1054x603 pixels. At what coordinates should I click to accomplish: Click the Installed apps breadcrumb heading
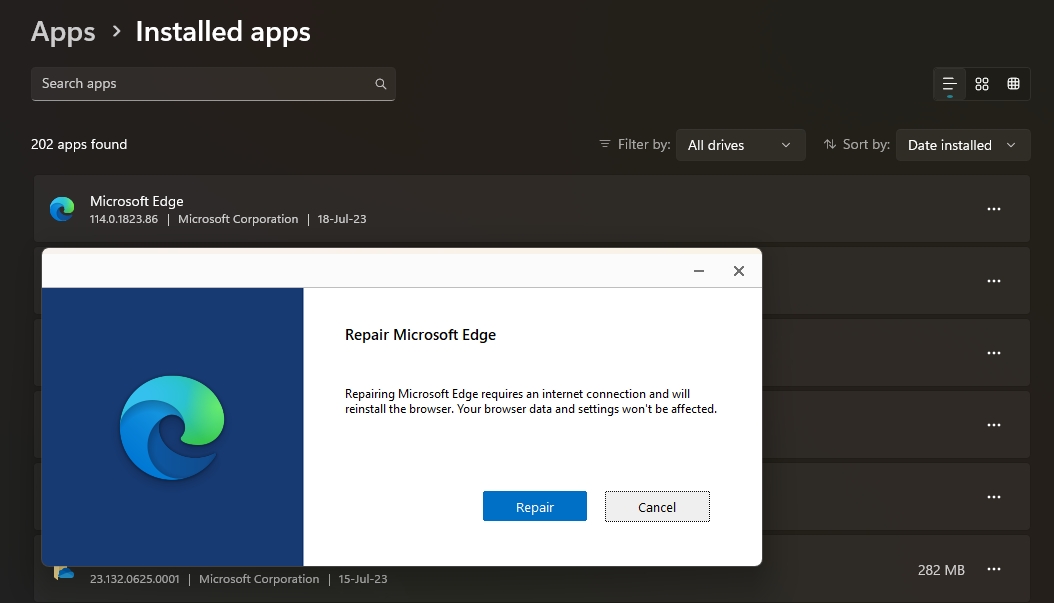coord(222,31)
